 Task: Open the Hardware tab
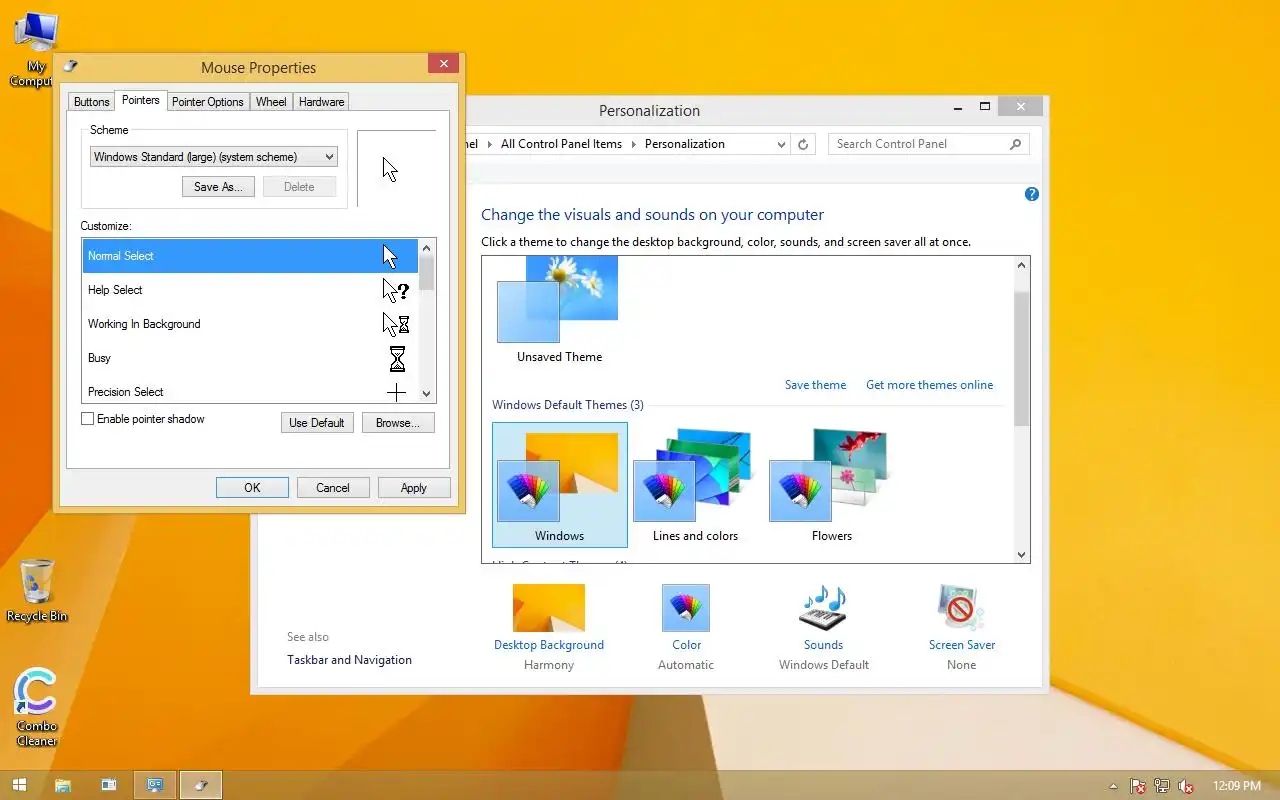coord(321,102)
